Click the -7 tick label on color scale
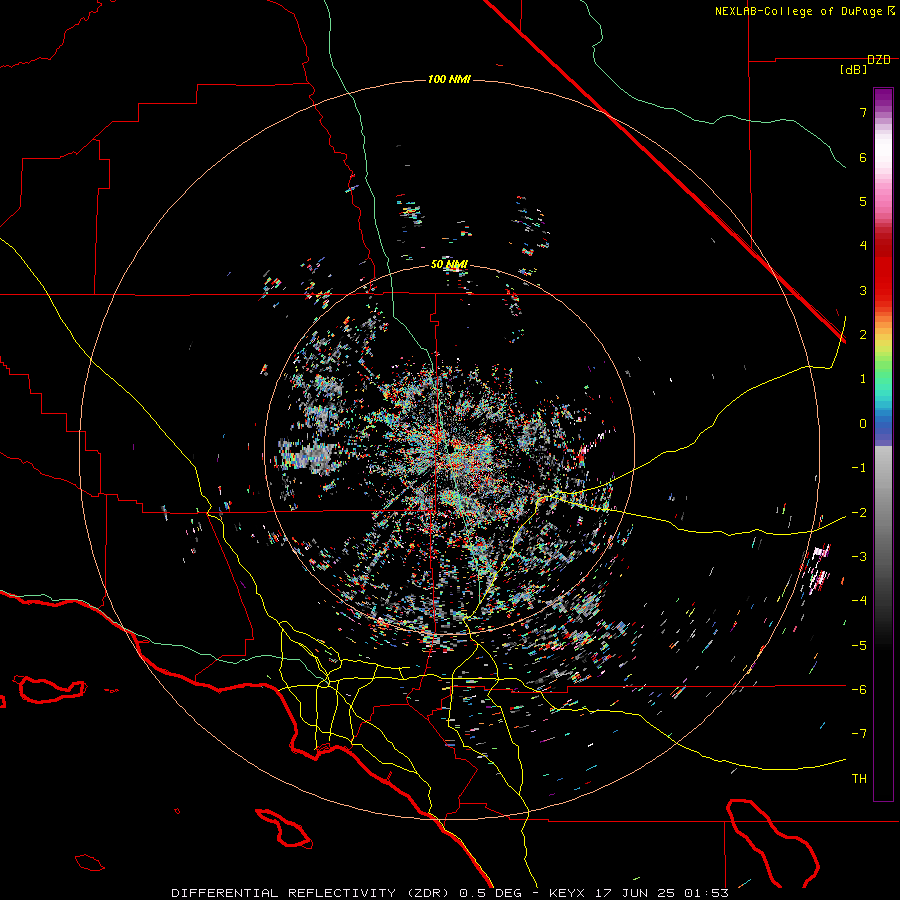This screenshot has height=900, width=900. 859,734
